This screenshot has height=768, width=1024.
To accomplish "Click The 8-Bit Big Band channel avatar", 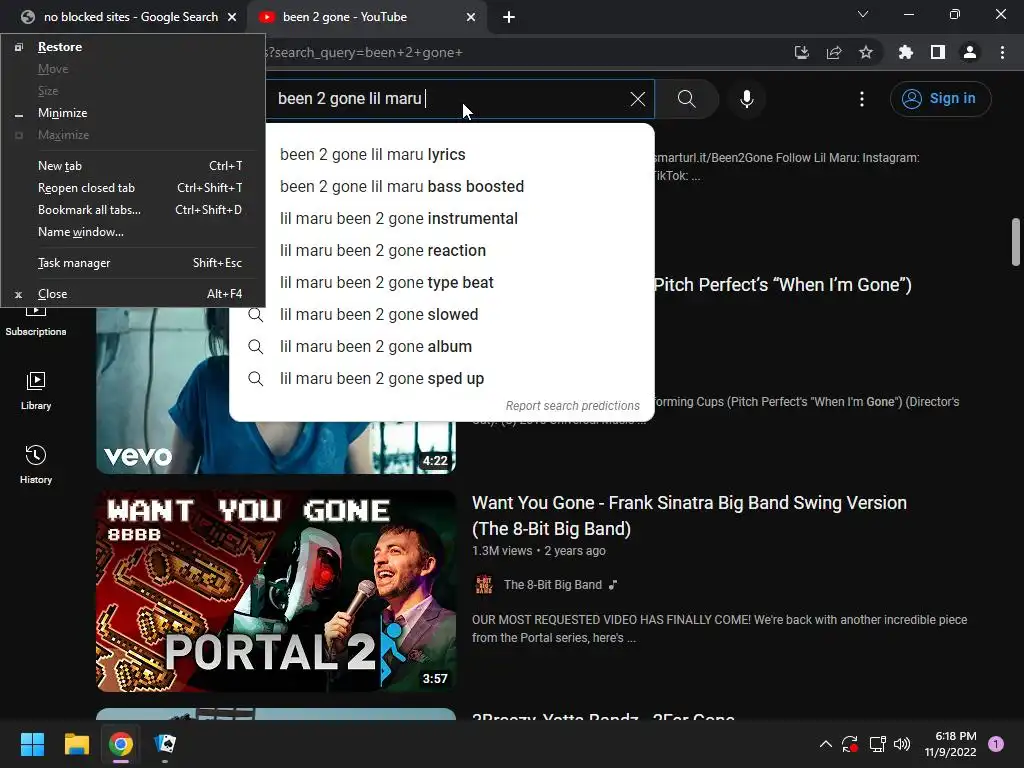I will coord(484,584).
